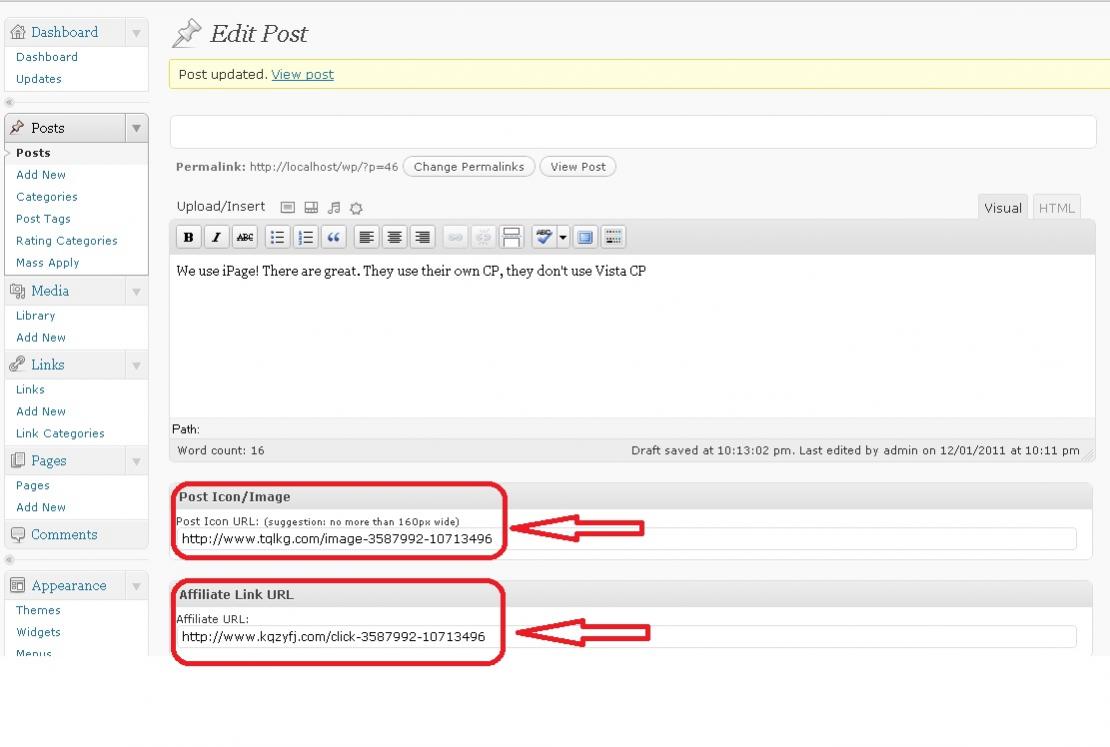Apply Strikethrough (ABC) formatting
The width and height of the screenshot is (1110, 747).
pyautogui.click(x=245, y=237)
